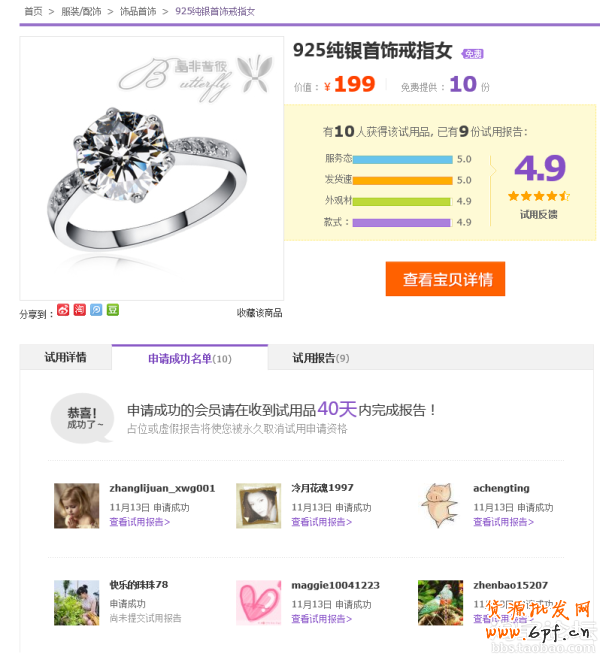Image resolution: width=600 pixels, height=654 pixels.
Task: Open maggie10041223's pink heart avatar
Action: pyautogui.click(x=259, y=603)
